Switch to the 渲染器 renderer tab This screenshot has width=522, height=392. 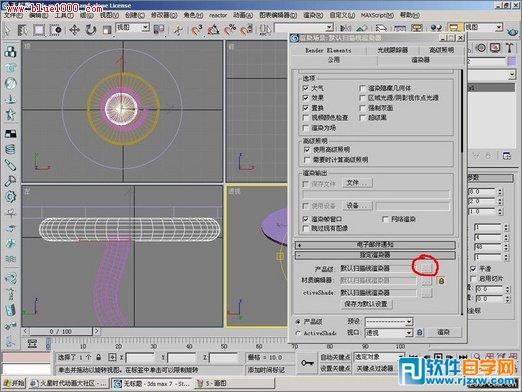pos(420,60)
